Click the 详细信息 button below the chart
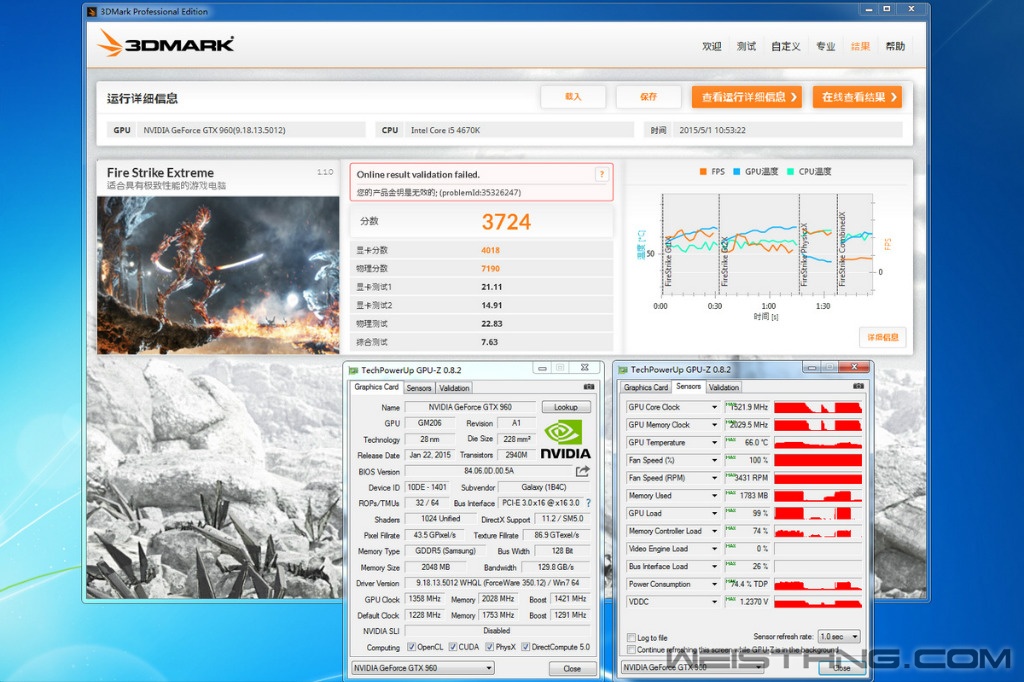Image resolution: width=1024 pixels, height=682 pixels. click(x=882, y=337)
